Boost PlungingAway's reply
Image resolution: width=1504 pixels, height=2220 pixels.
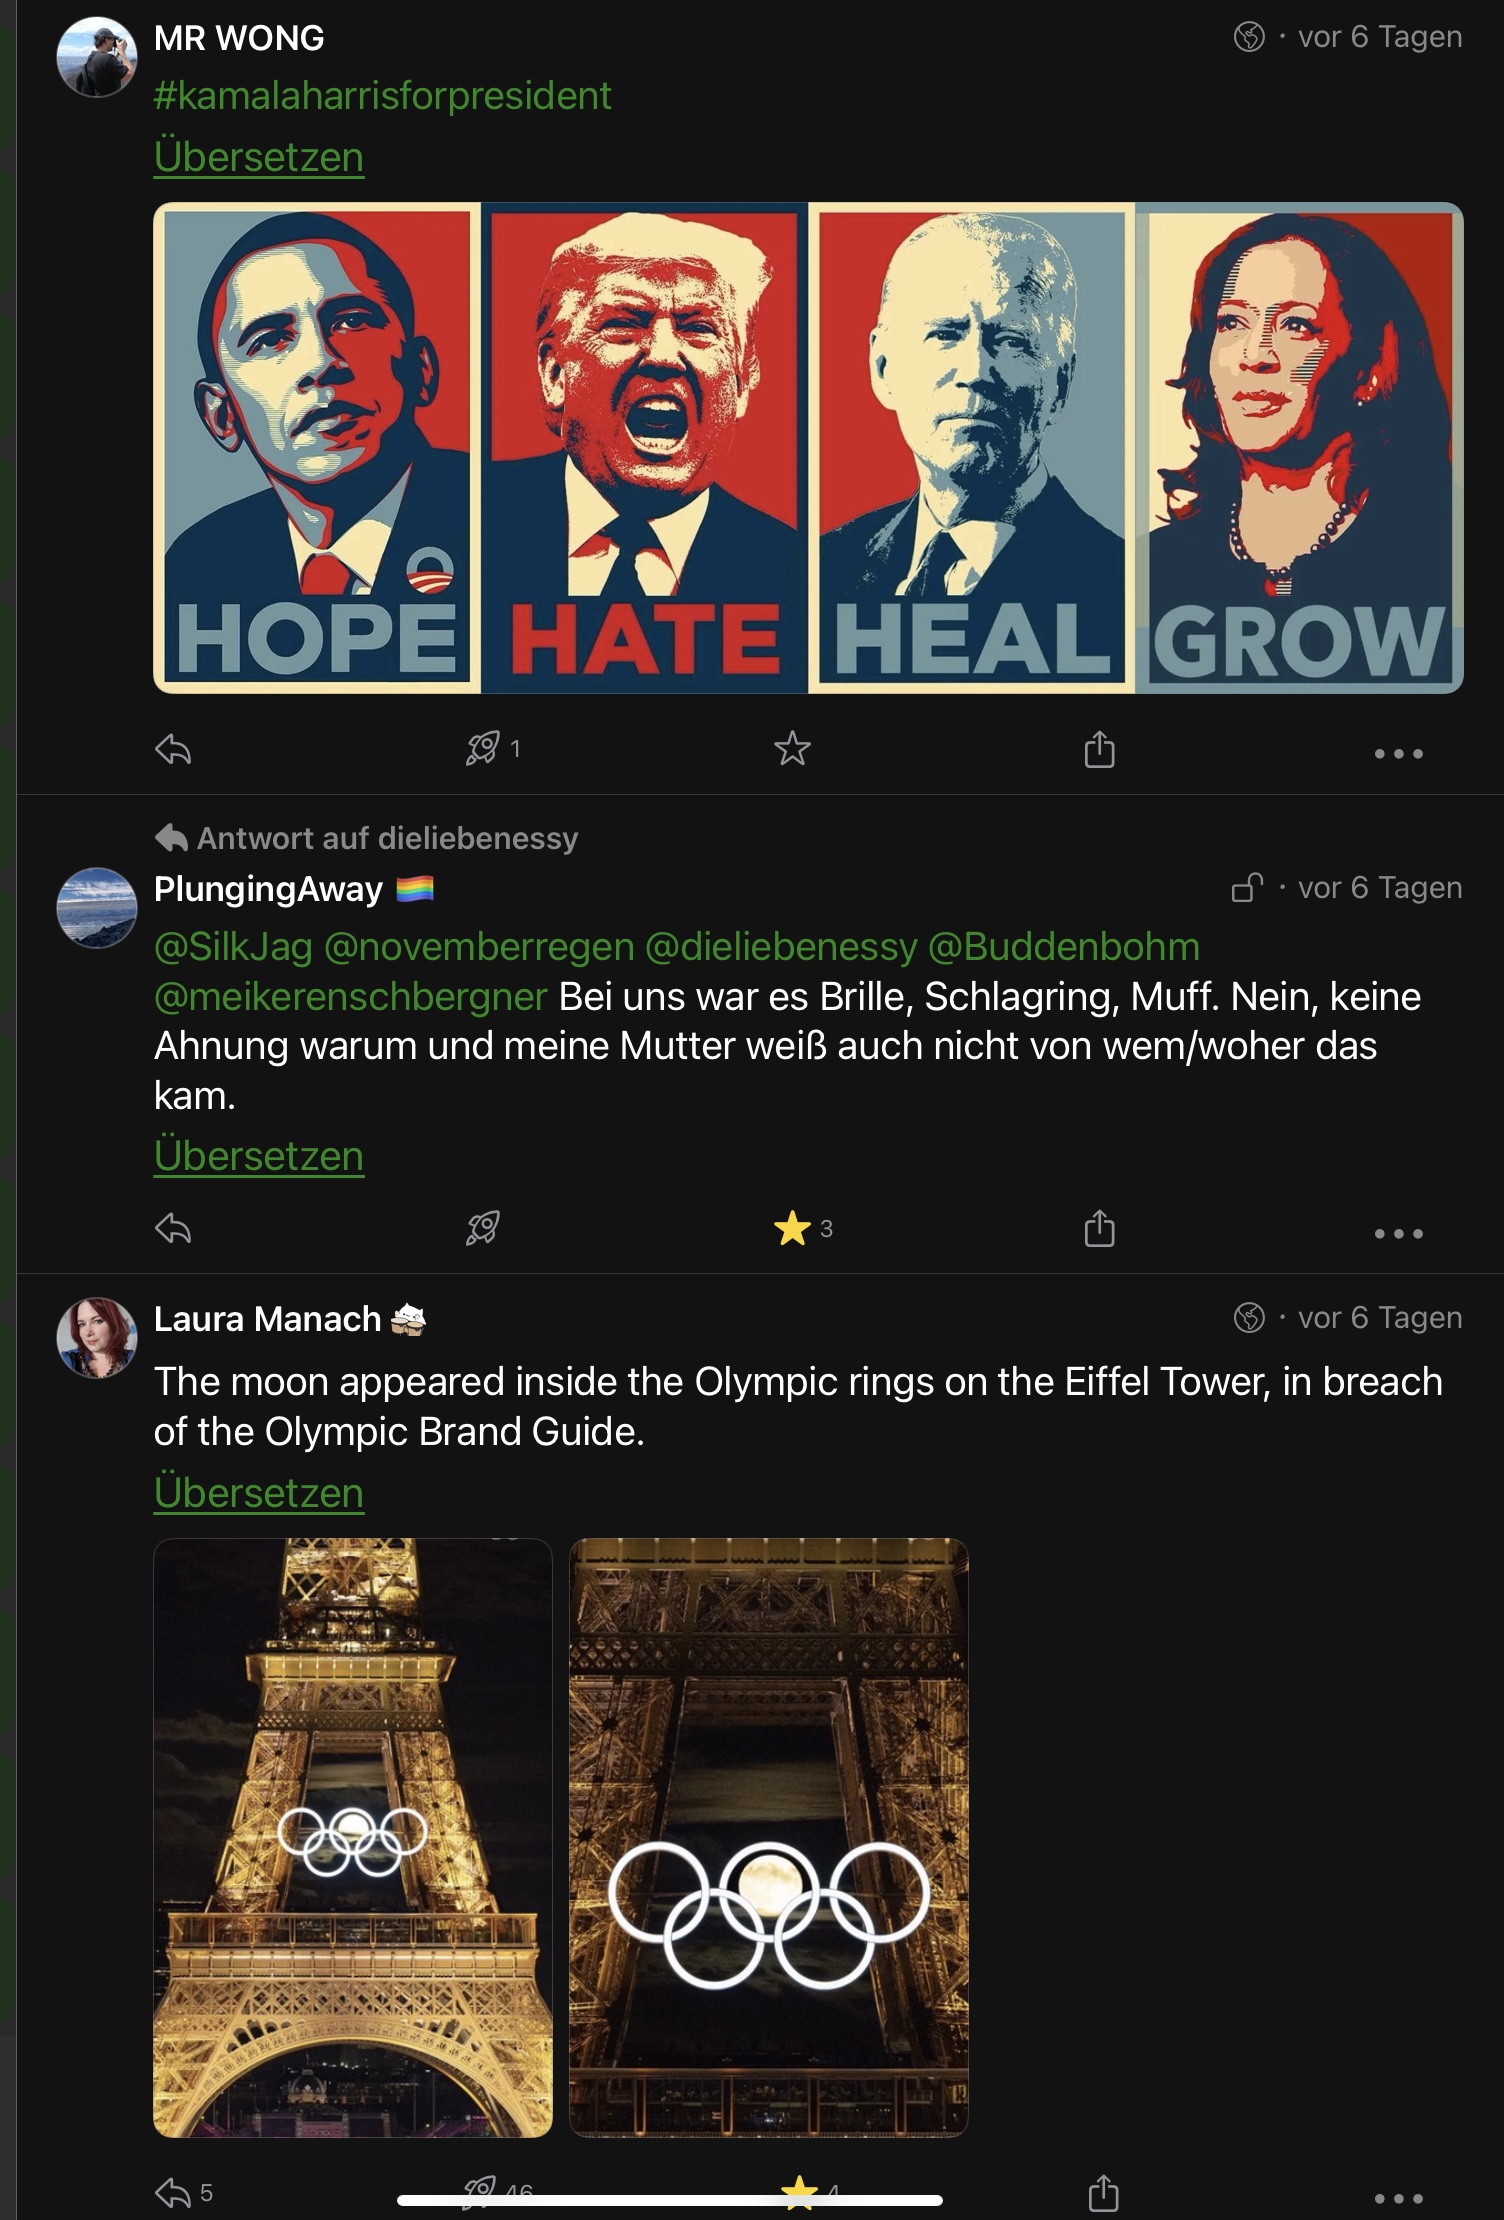(483, 1228)
